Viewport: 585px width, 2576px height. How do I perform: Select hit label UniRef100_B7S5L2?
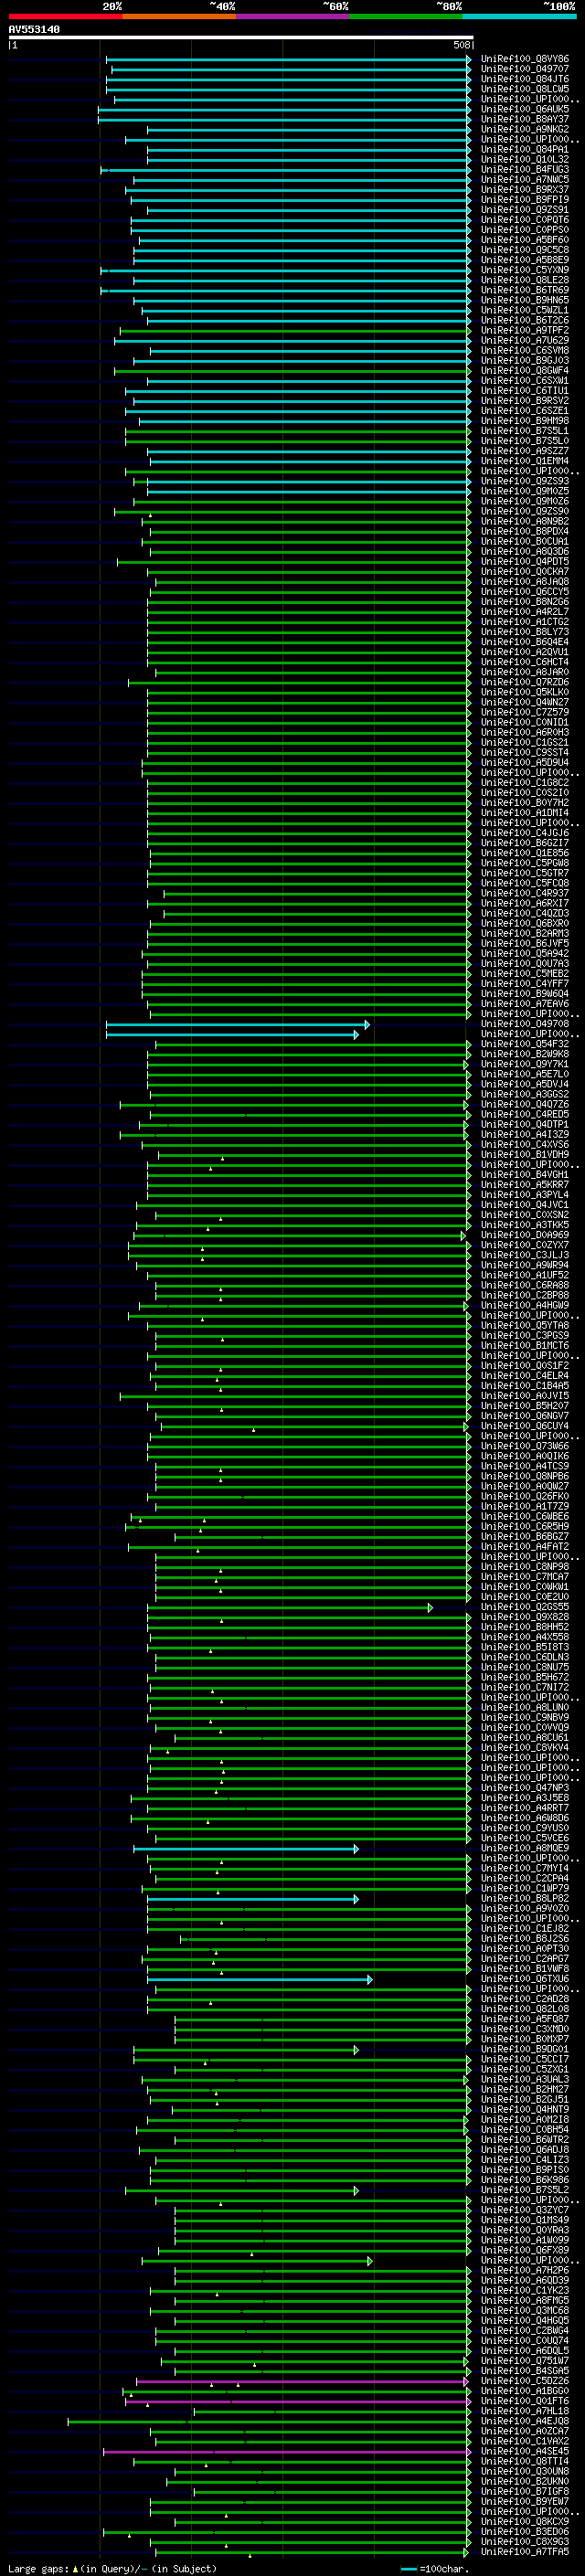click(x=525, y=2190)
